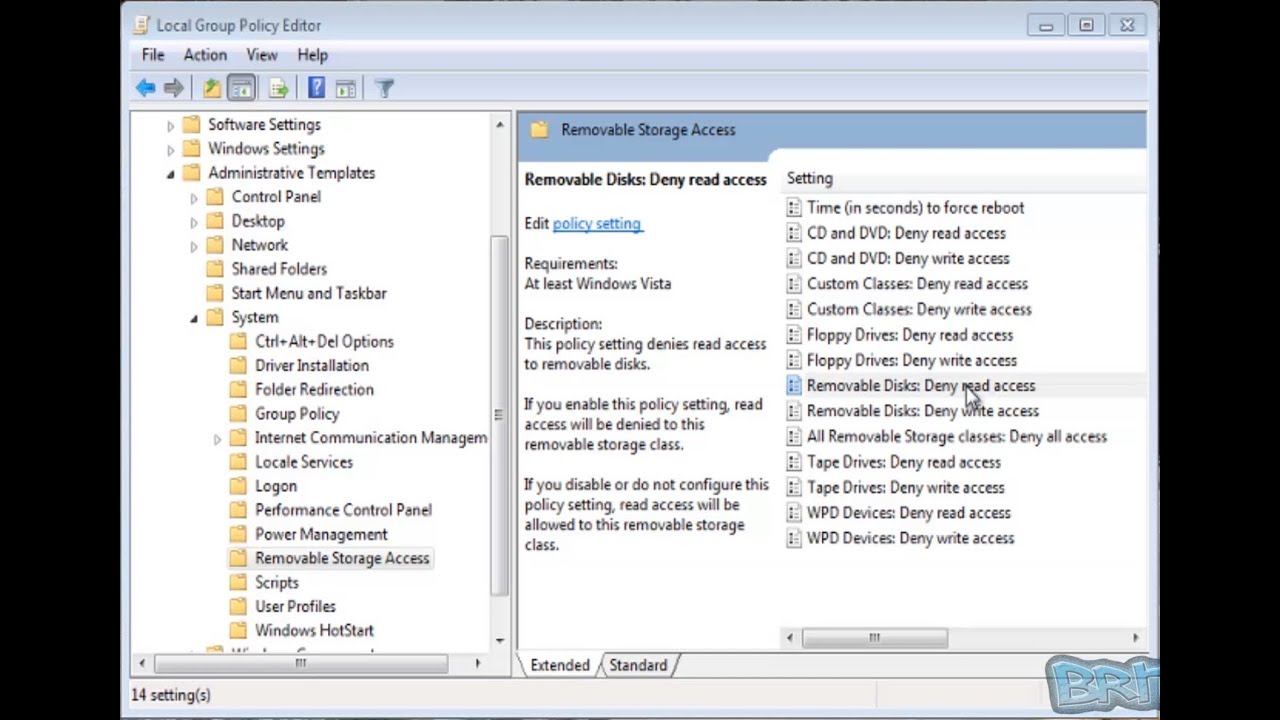Select CD and DVD: Deny write access

908,259
